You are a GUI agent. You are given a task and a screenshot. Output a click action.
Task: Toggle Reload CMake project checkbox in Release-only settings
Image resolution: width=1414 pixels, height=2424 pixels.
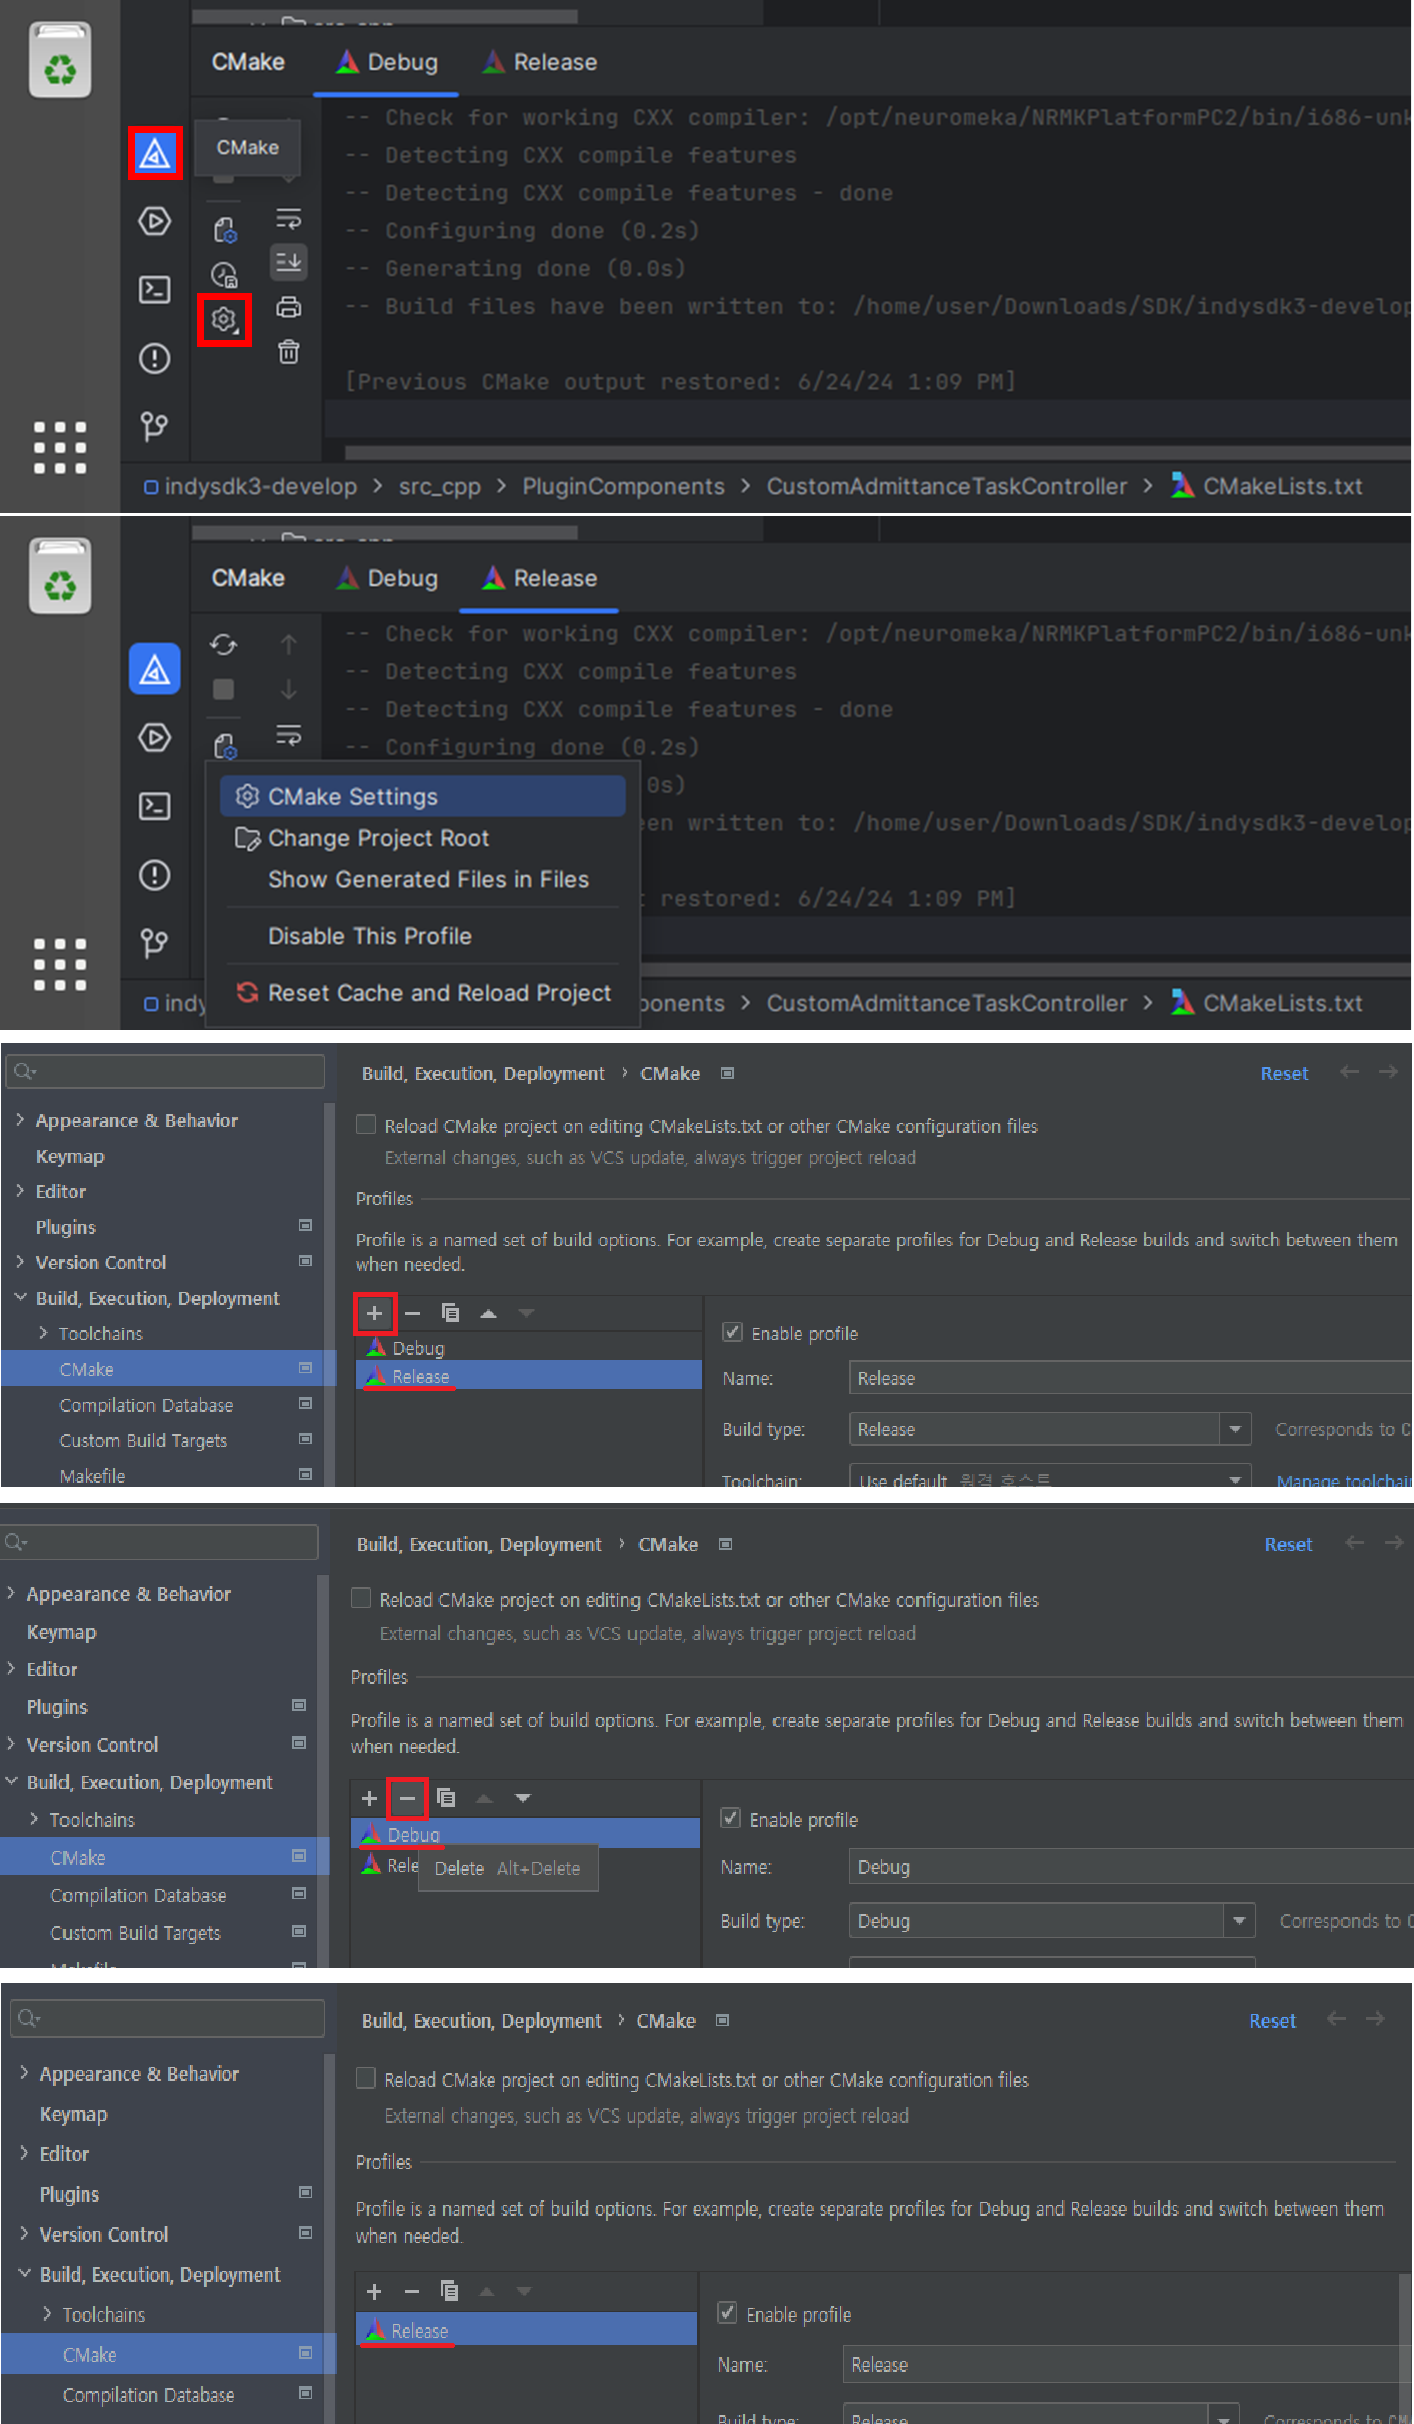pos(366,2078)
